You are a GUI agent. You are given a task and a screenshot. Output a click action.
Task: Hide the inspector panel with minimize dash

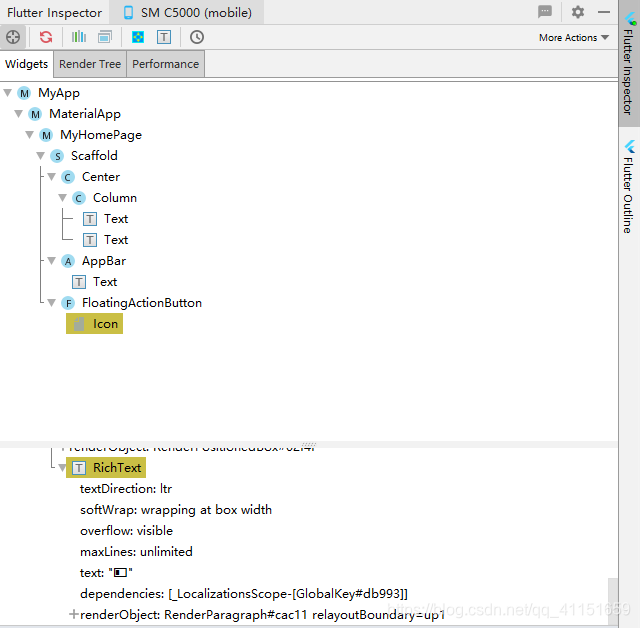click(x=604, y=12)
